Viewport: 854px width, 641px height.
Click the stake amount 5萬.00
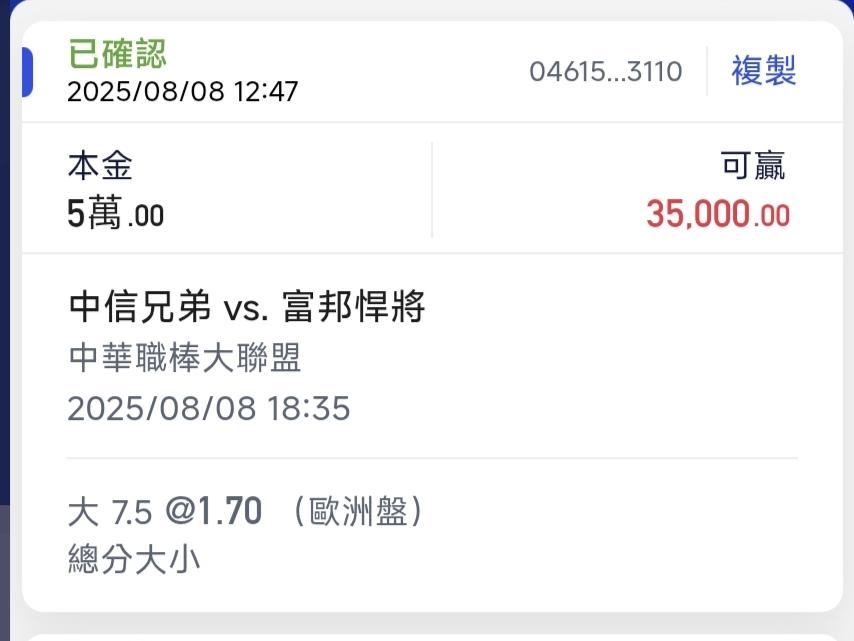click(x=115, y=214)
